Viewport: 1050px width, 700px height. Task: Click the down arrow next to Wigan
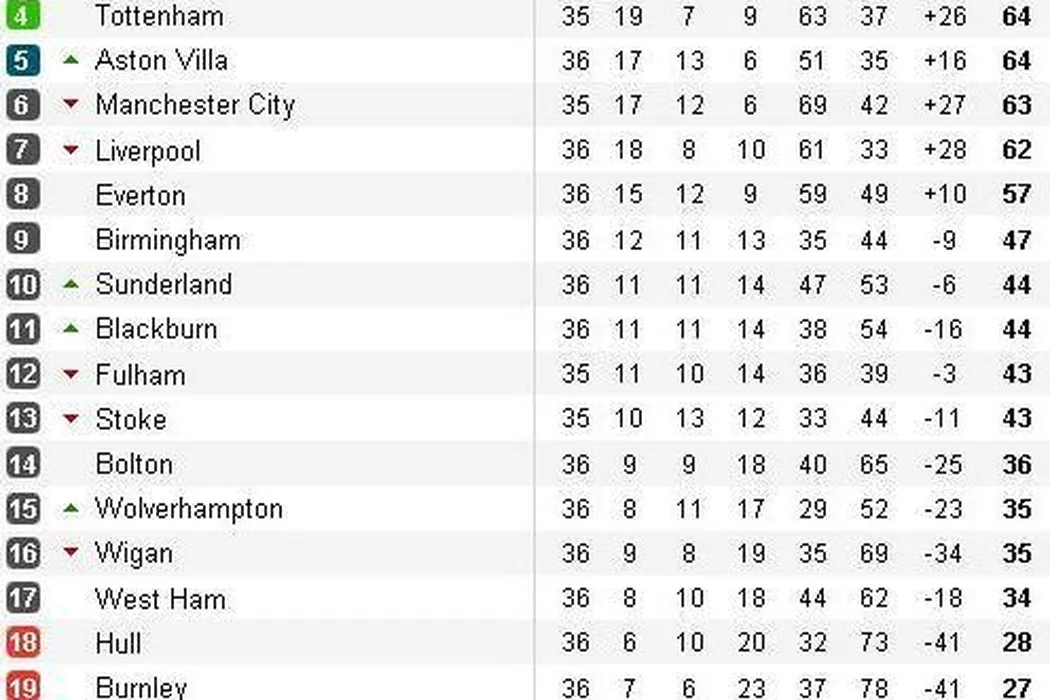click(70, 553)
